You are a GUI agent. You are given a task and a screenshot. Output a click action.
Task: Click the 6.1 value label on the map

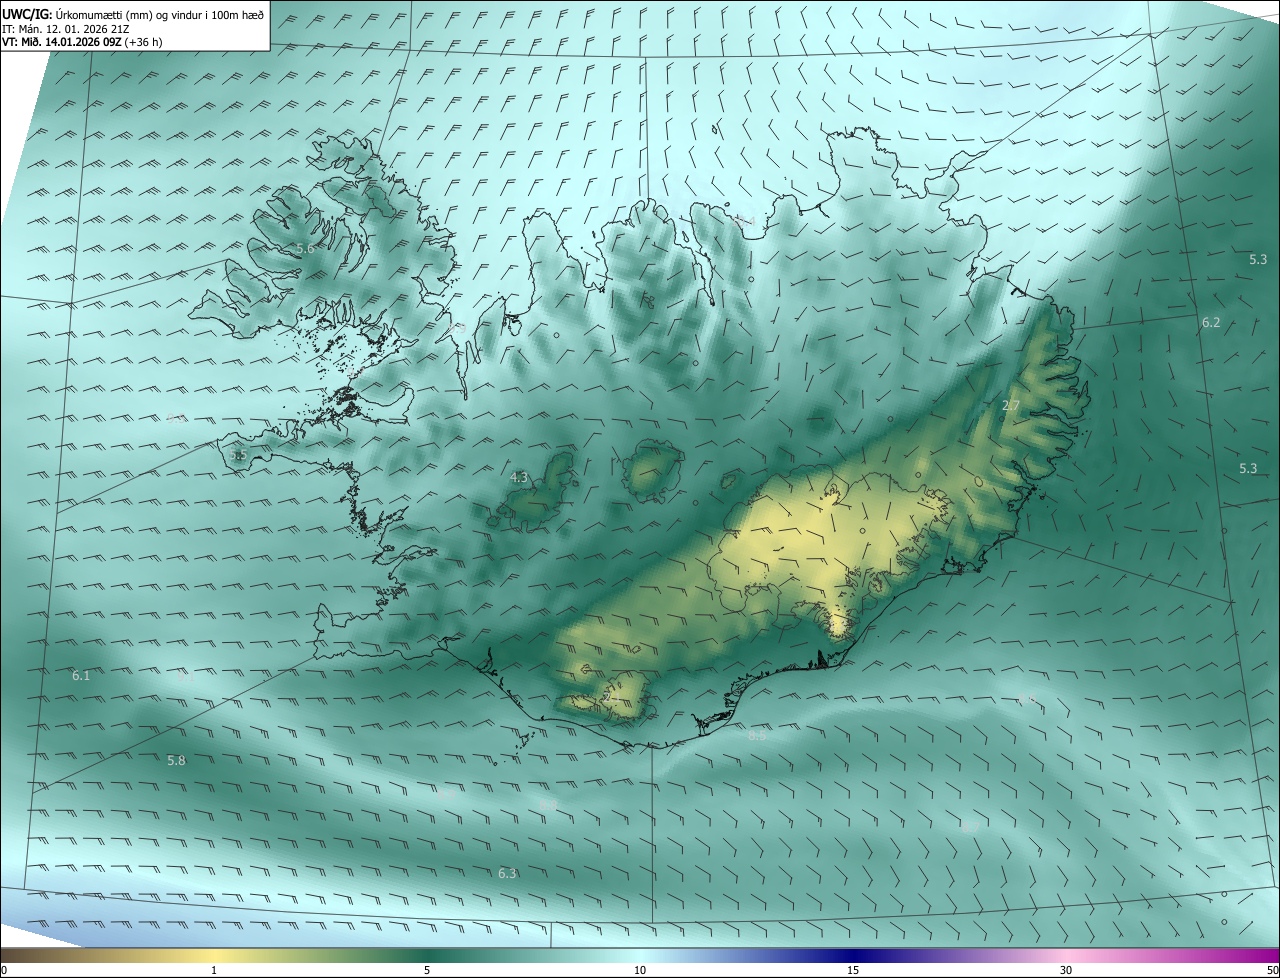click(81, 676)
